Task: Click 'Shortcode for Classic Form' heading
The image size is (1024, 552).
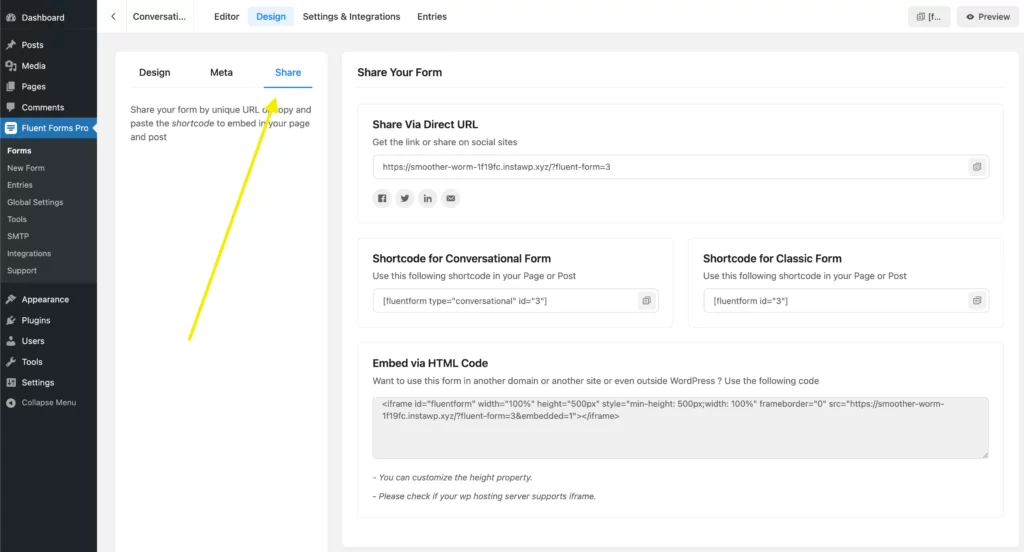Action: click(772, 259)
